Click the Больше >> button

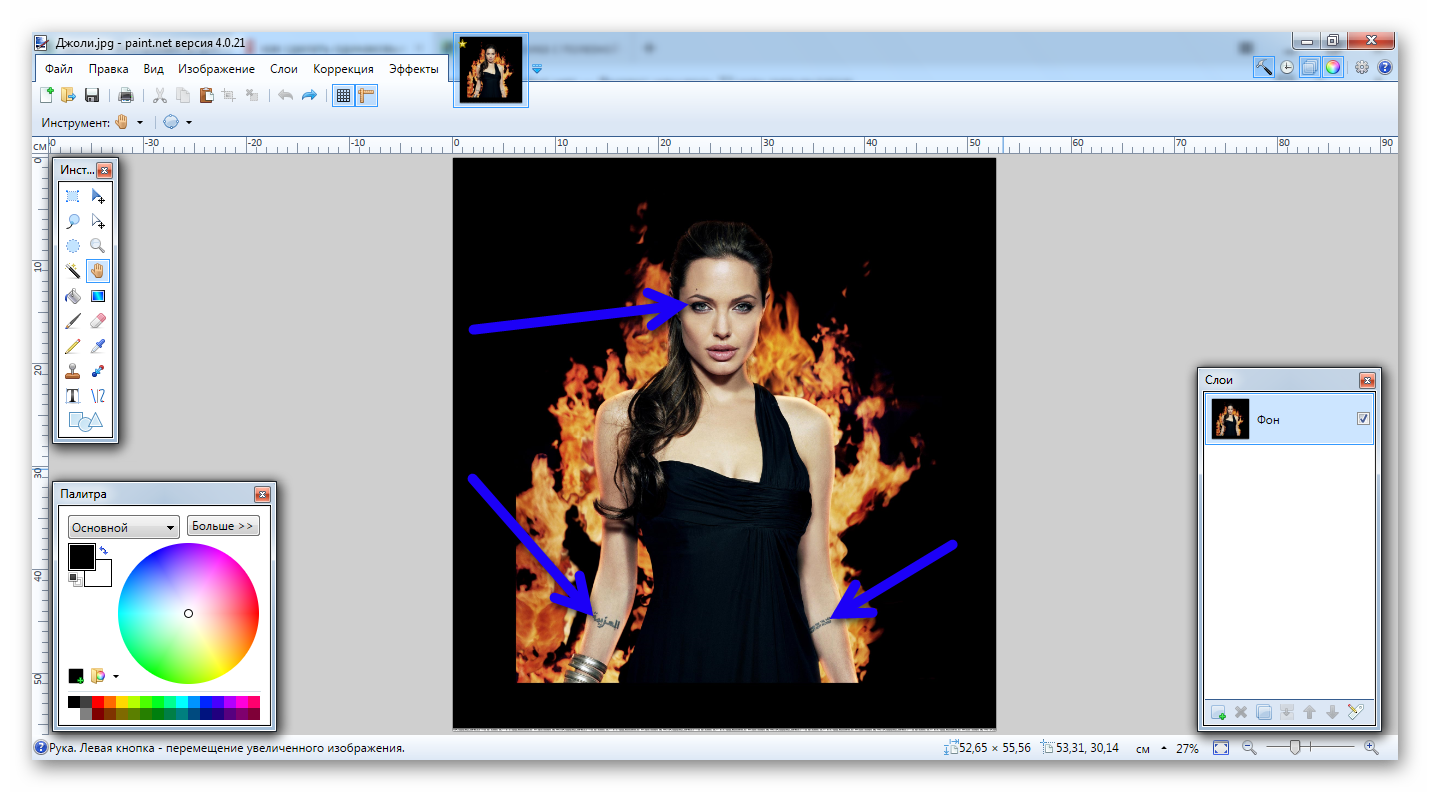pos(222,526)
